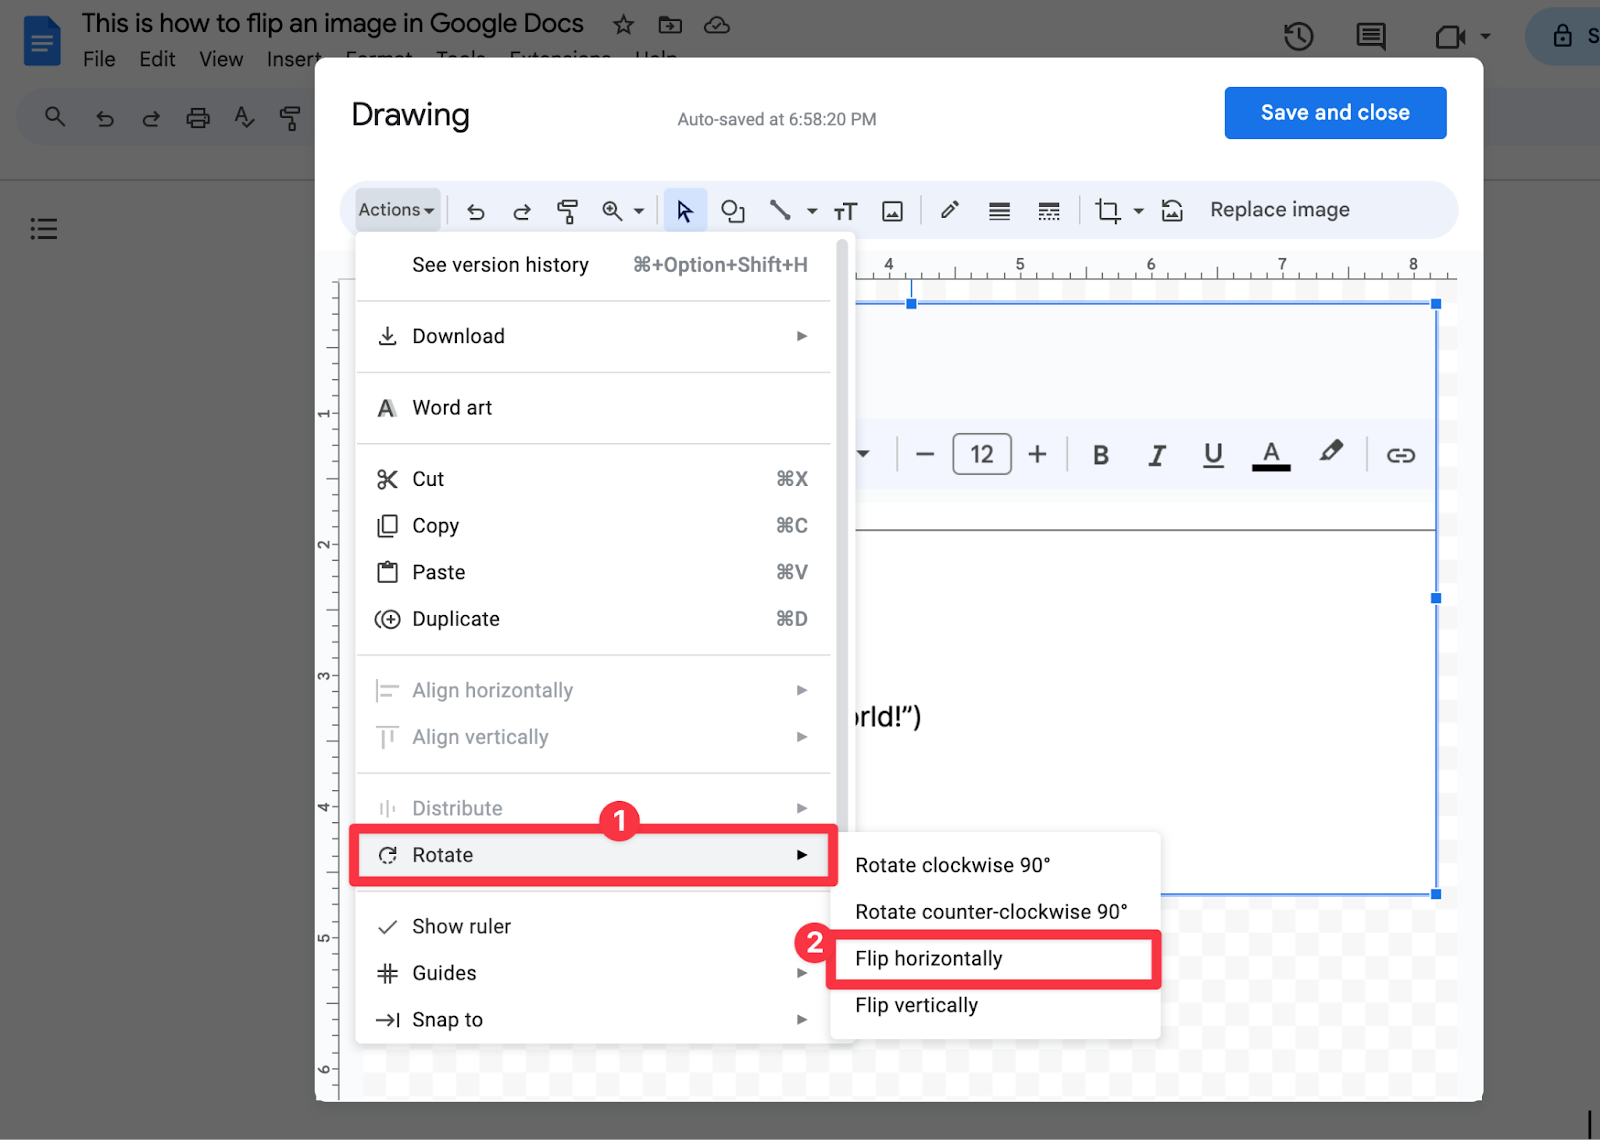Expand the Snap to submenu
Image resolution: width=1600 pixels, height=1140 pixels.
(x=594, y=1020)
